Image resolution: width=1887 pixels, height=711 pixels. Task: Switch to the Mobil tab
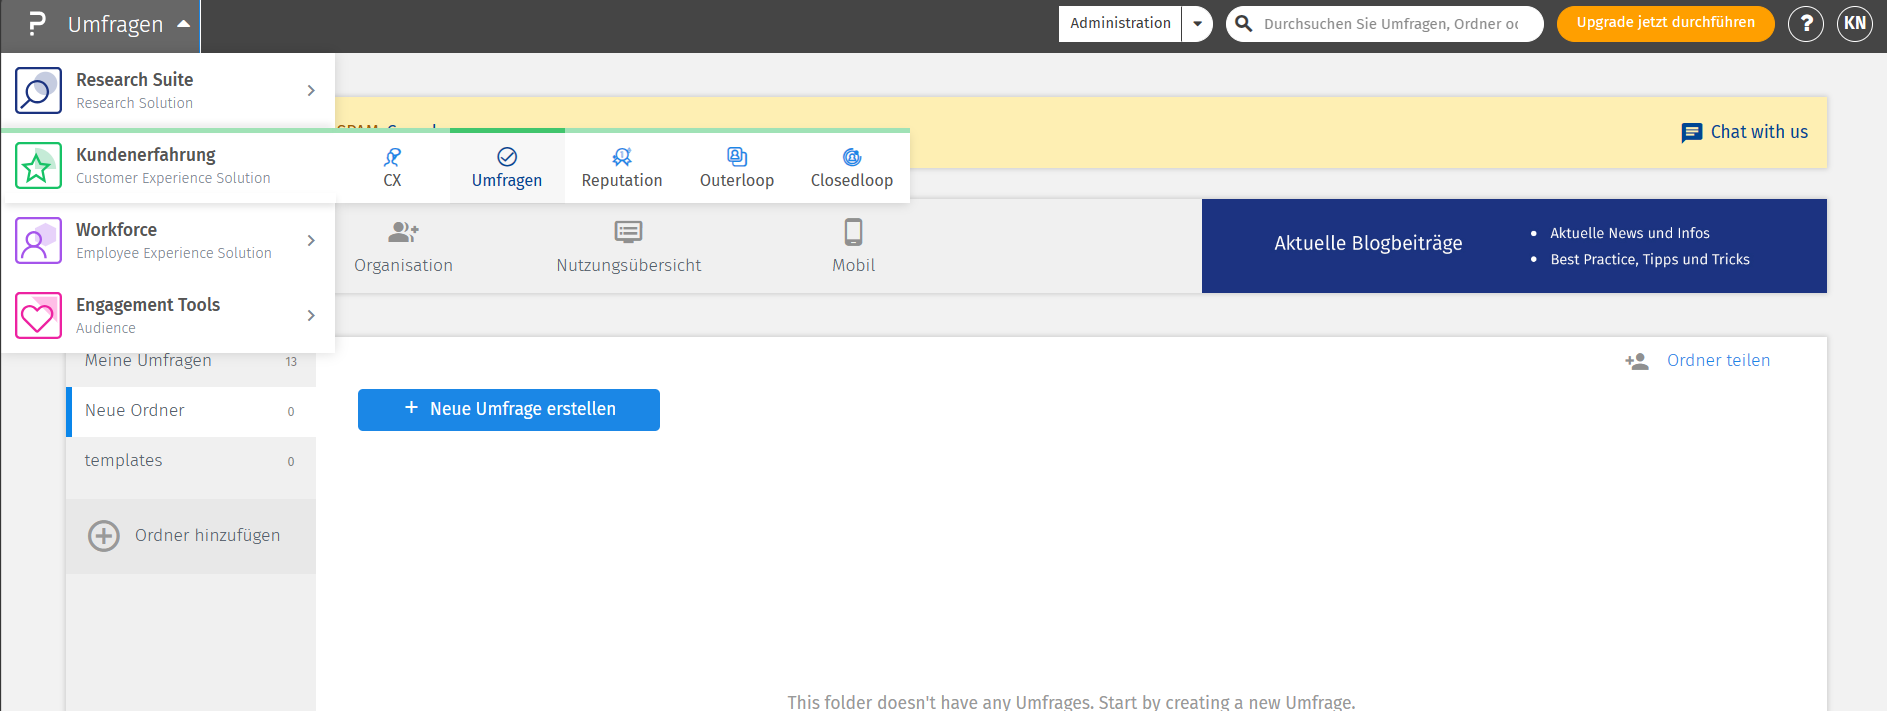tap(853, 246)
